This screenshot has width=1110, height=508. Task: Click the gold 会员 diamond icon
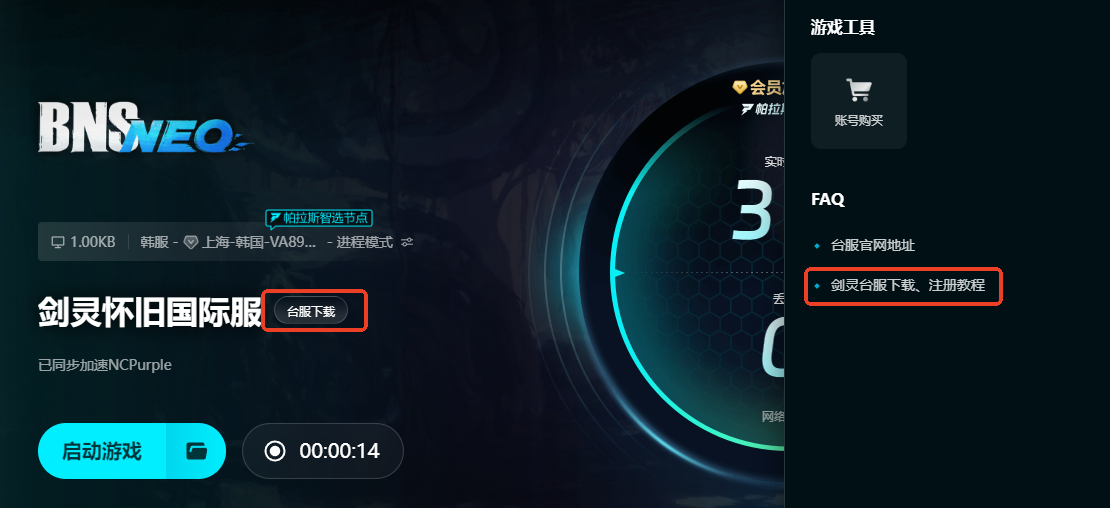coord(740,87)
